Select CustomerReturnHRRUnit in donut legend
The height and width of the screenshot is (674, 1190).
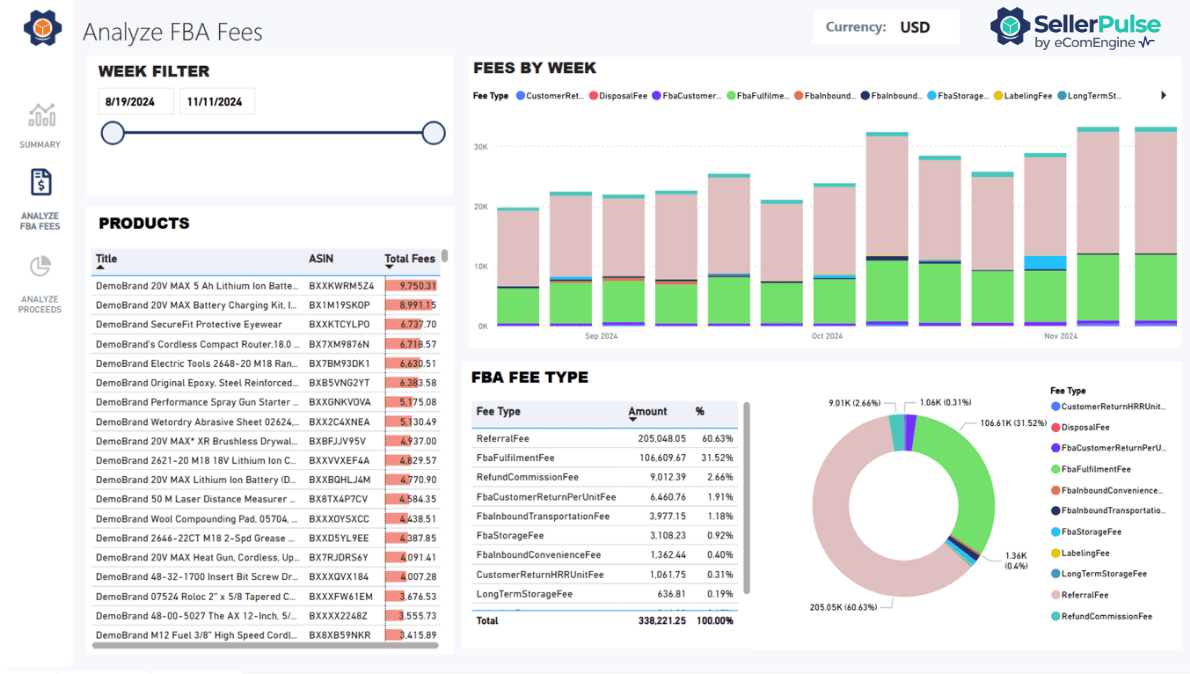point(1108,407)
